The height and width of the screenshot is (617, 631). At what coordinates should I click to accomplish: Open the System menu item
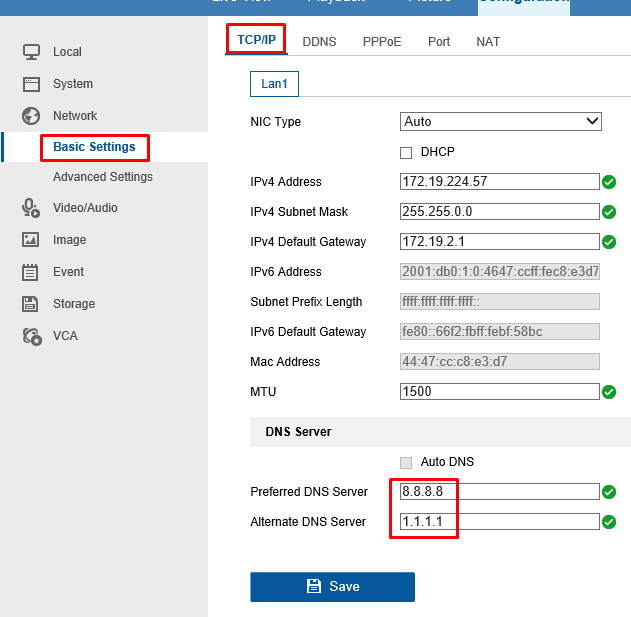click(73, 84)
